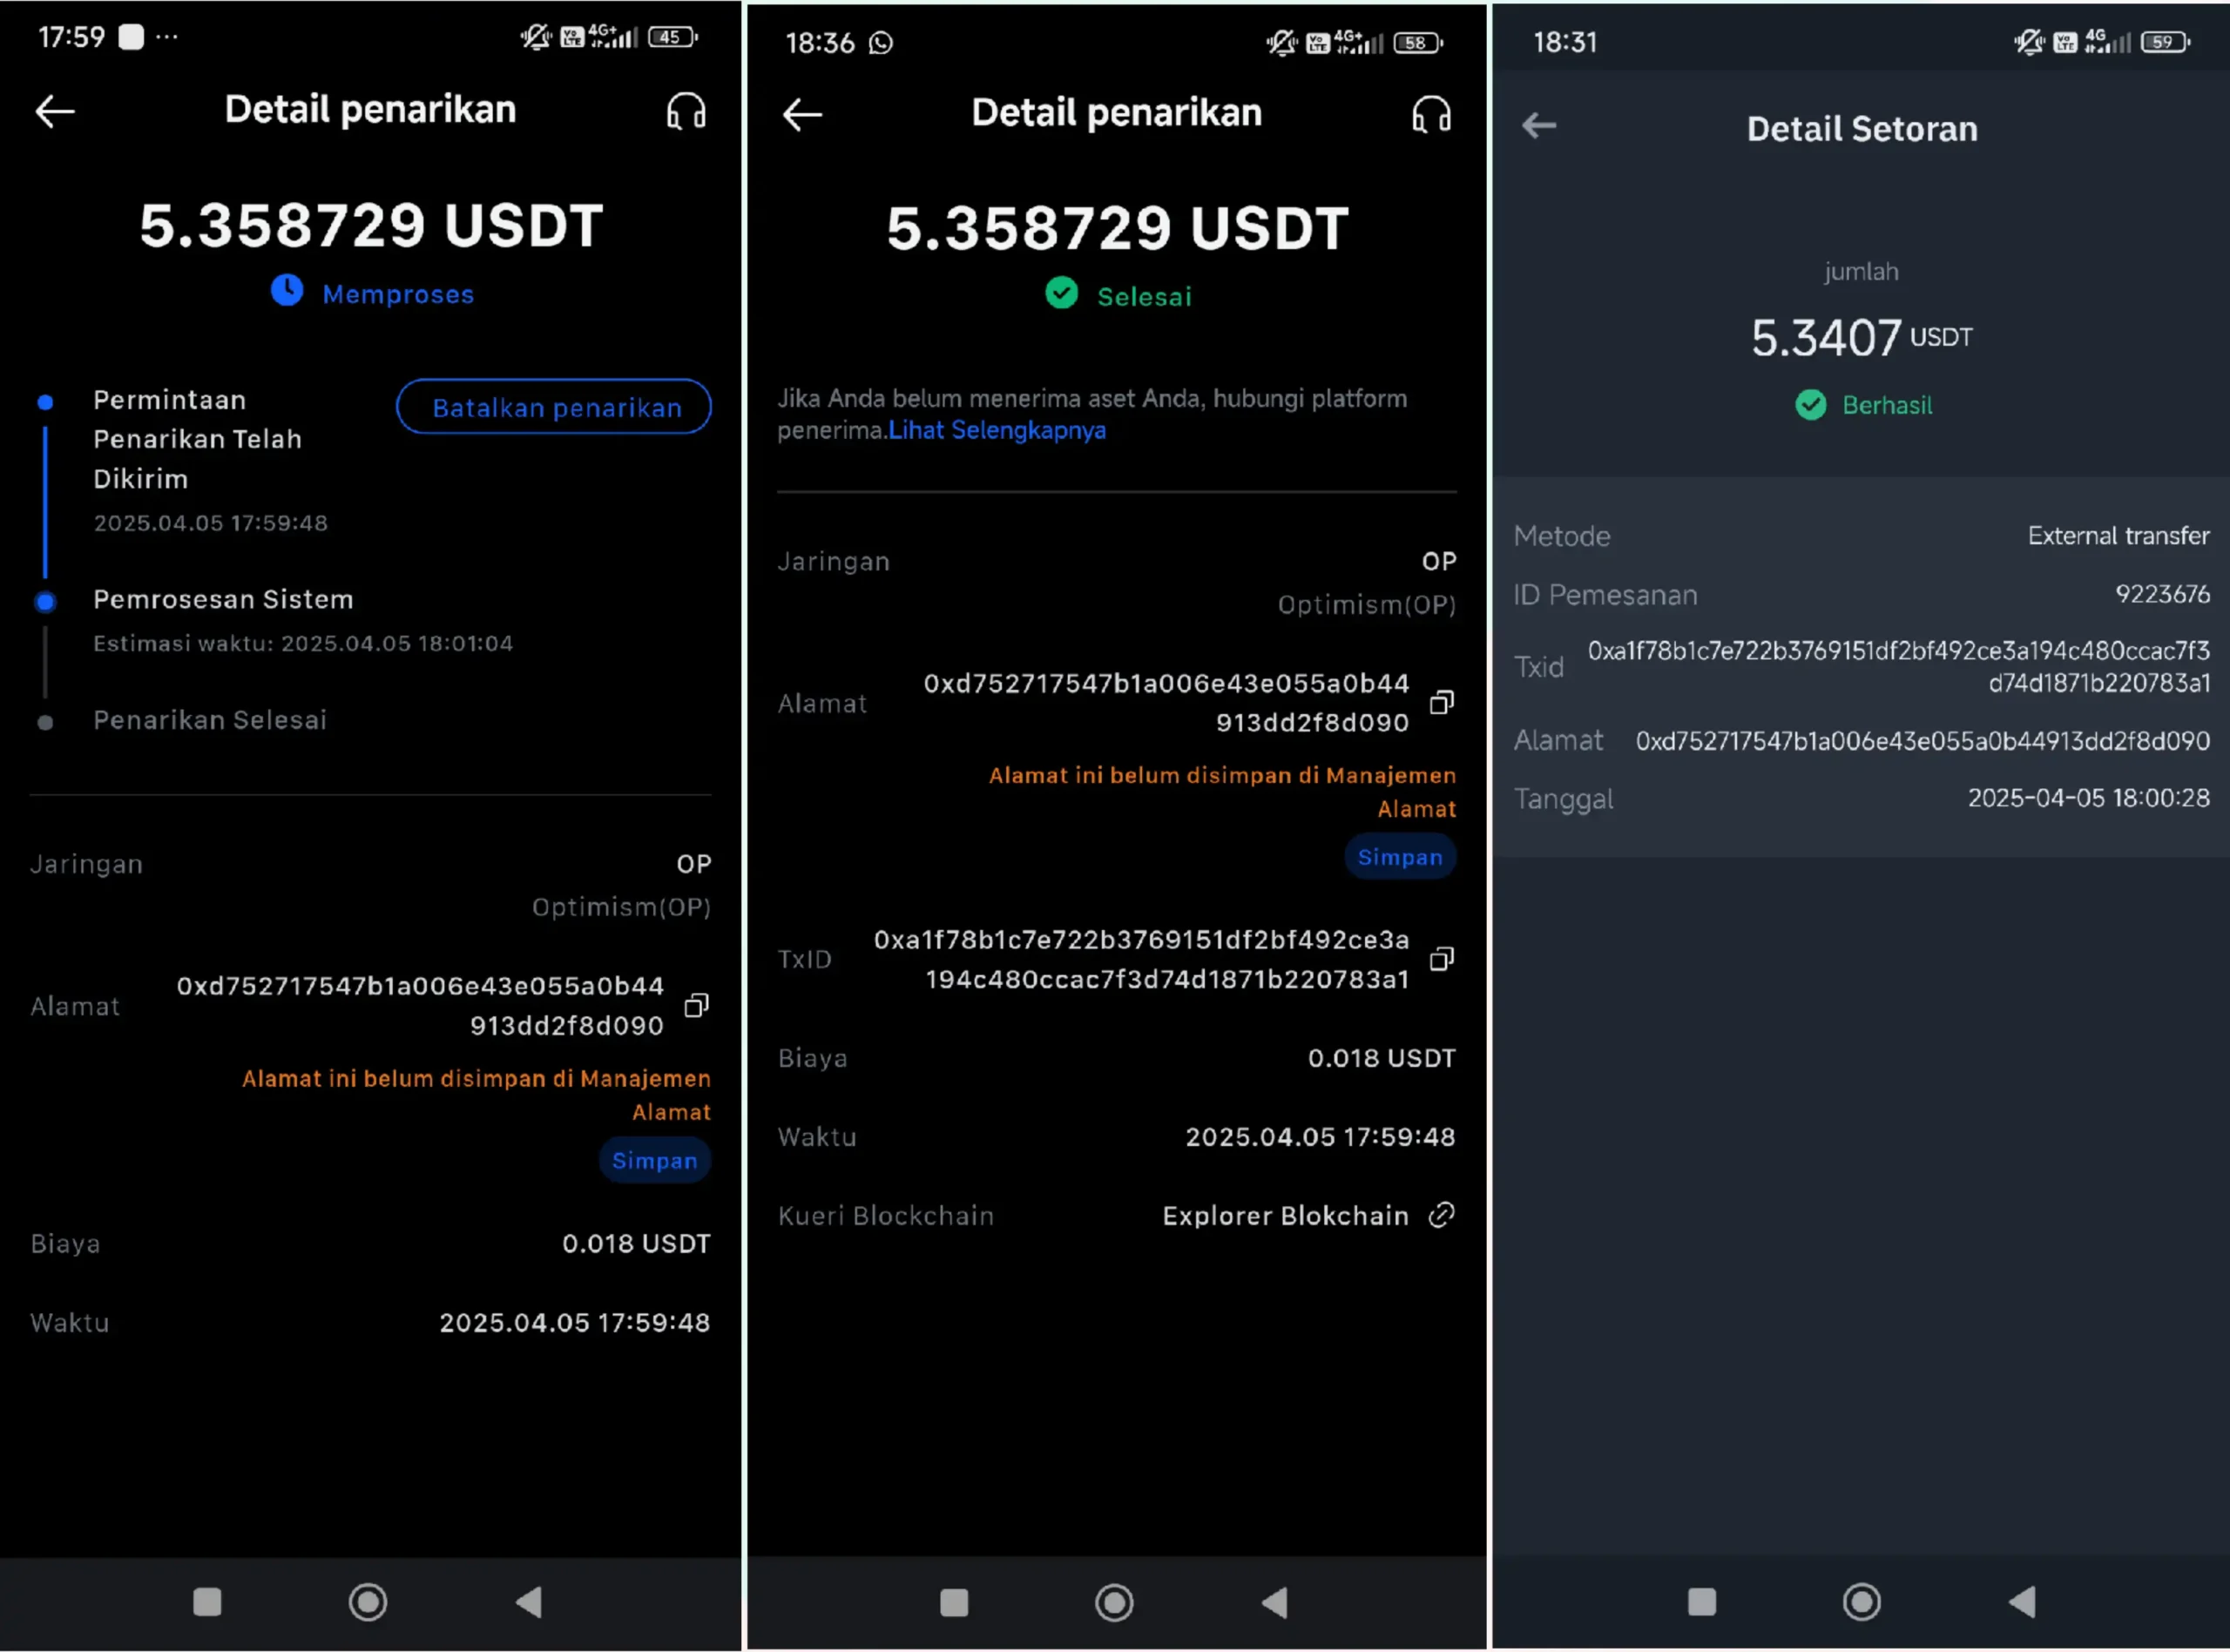Copy TxID hash in middle screen
The height and width of the screenshot is (1652, 2230).
click(x=1441, y=959)
